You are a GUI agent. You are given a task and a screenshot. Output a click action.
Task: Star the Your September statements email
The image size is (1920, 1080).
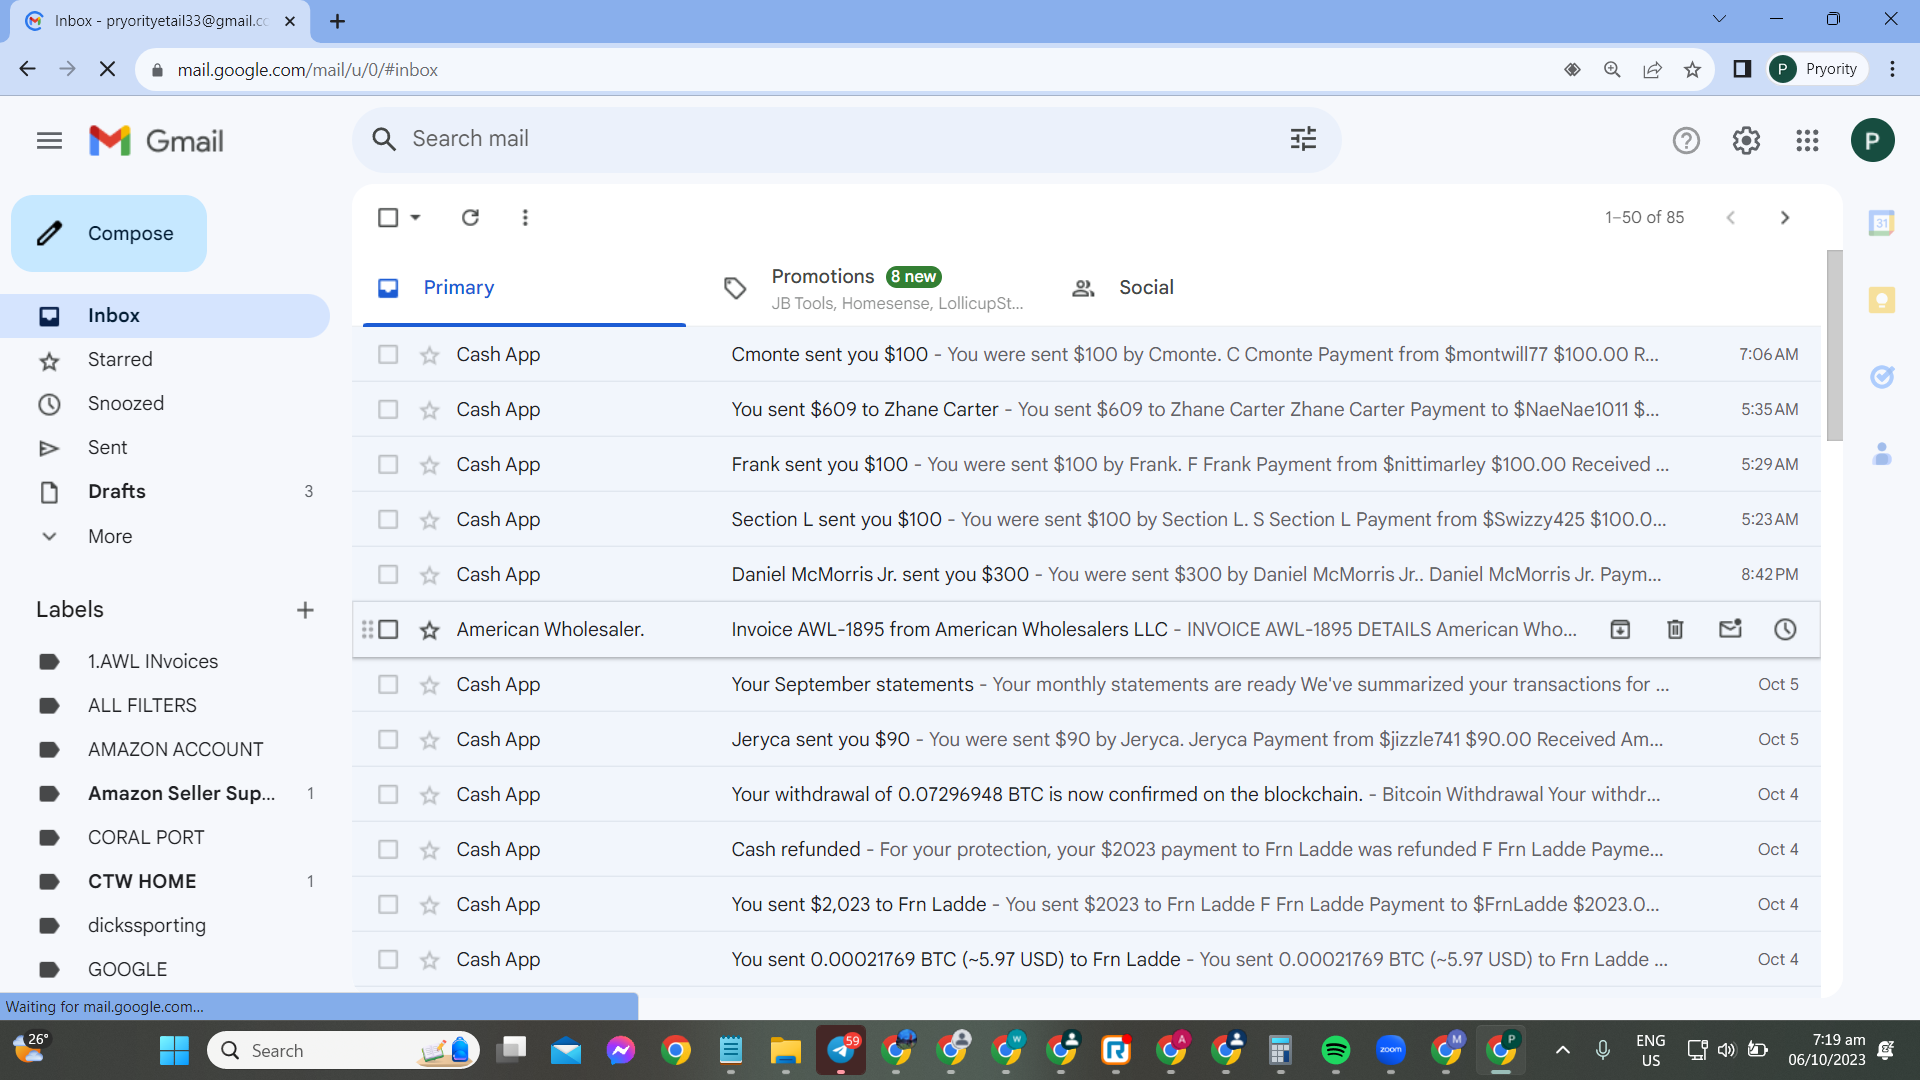click(x=429, y=685)
